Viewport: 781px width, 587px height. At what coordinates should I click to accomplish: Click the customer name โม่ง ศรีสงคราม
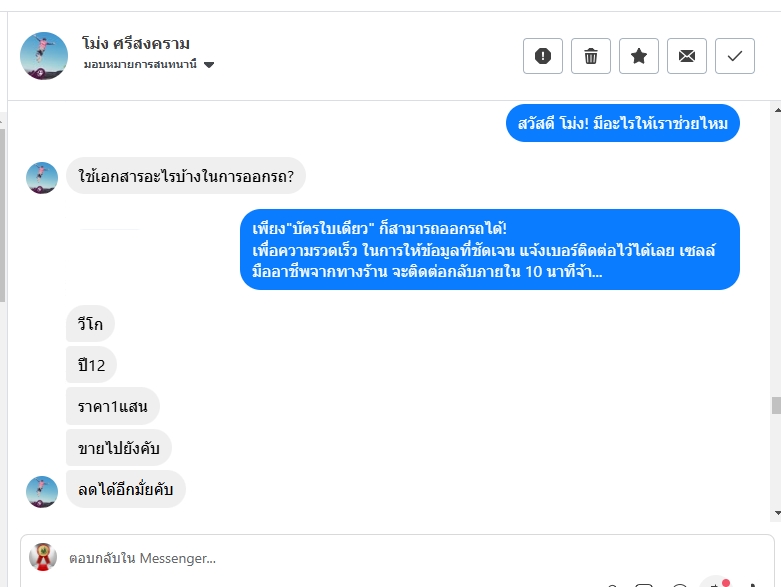[x=136, y=44]
